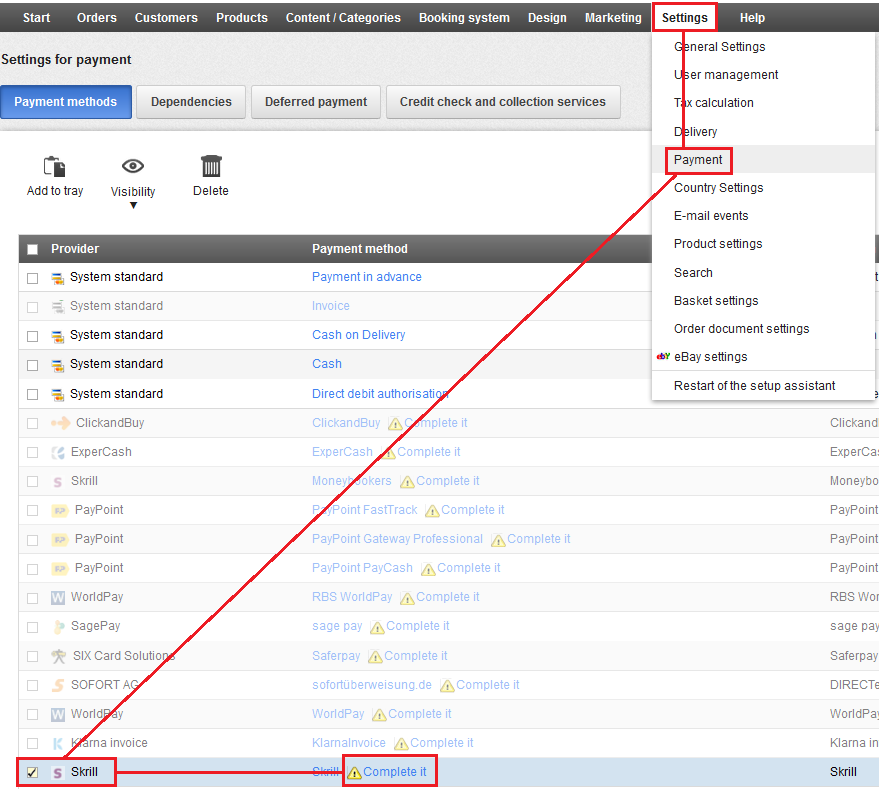Click ExperCash provider icon
Image resolution: width=879 pixels, height=789 pixels.
coord(58,453)
